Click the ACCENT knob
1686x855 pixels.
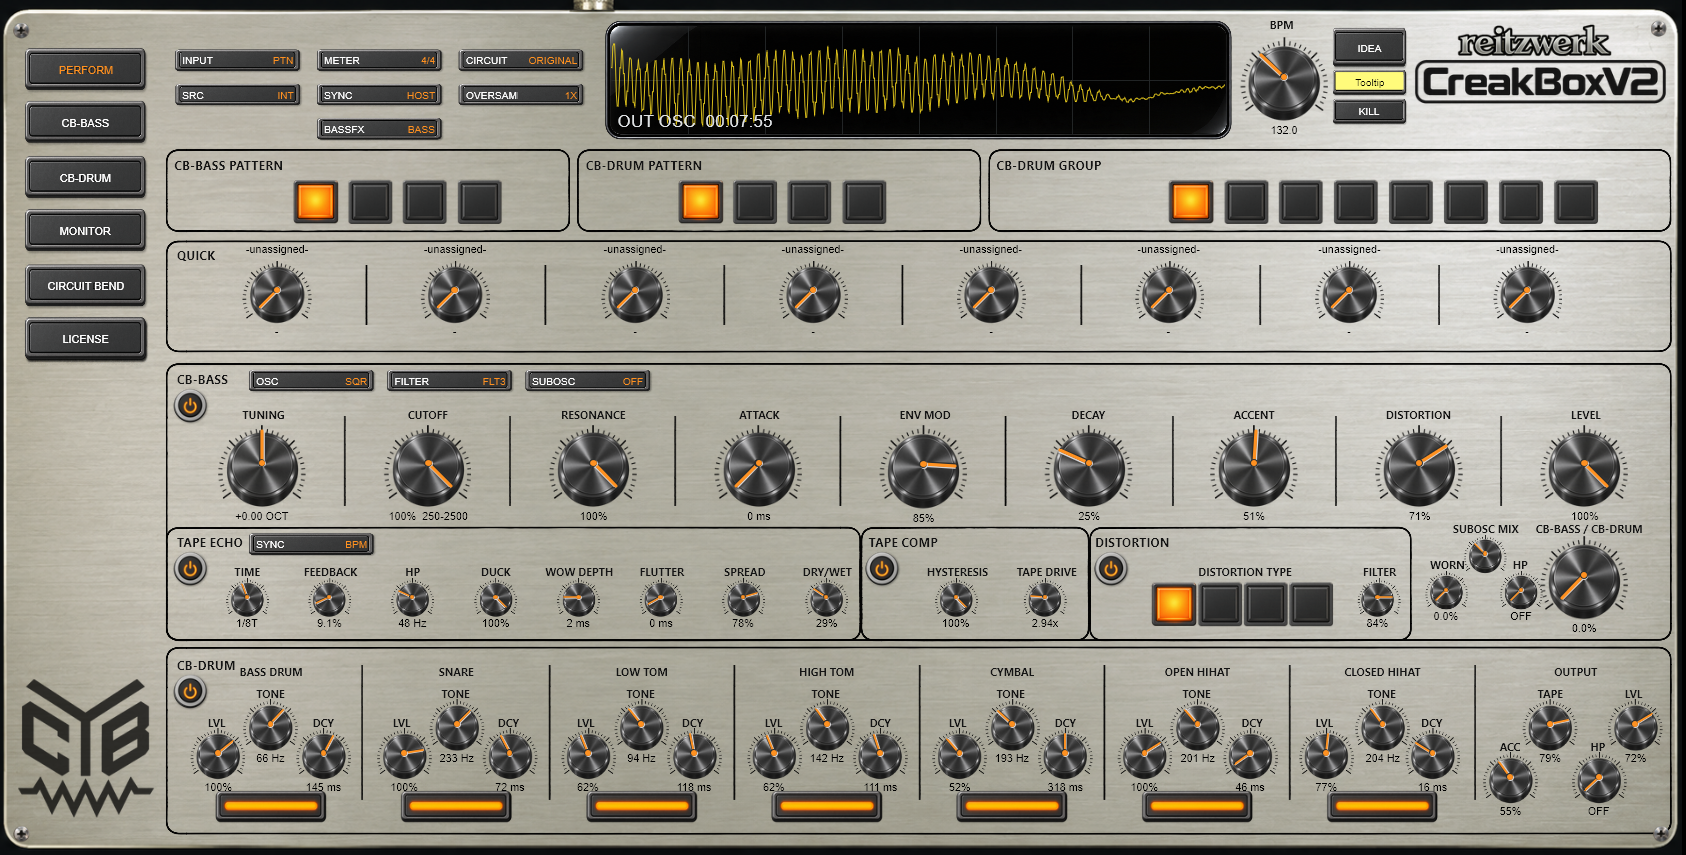click(1254, 467)
